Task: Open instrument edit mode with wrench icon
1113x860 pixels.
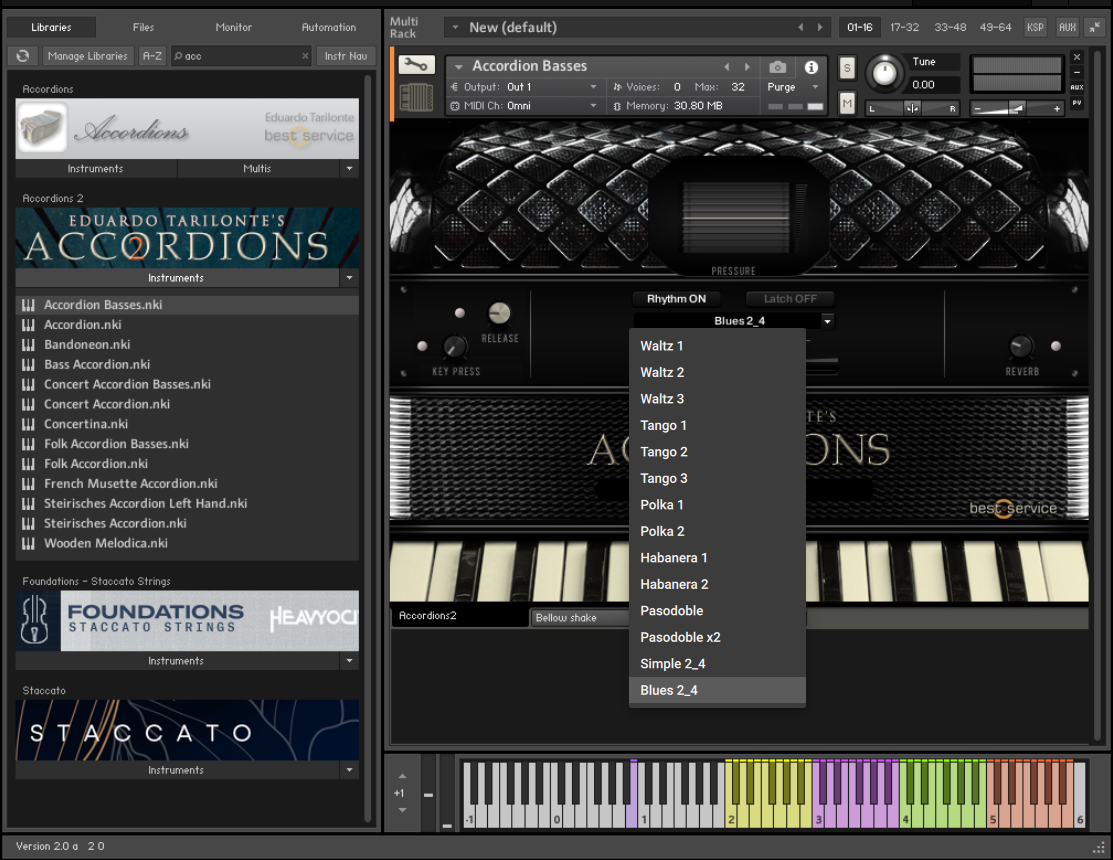Action: [x=416, y=66]
